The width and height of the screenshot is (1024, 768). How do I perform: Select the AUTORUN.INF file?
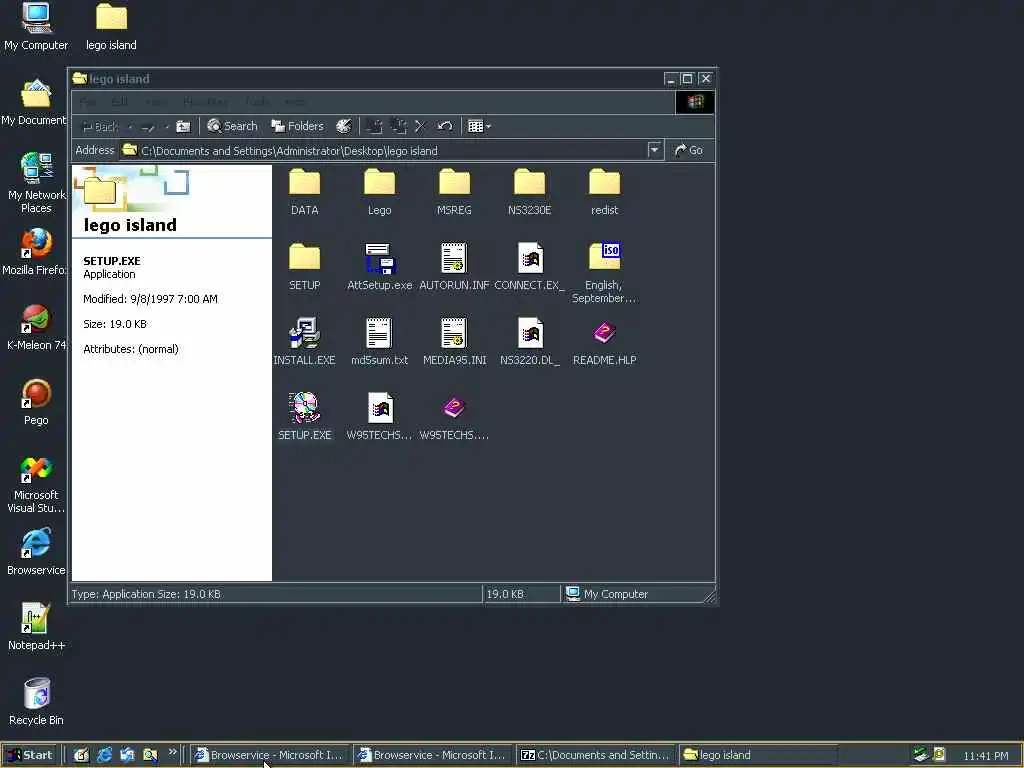454,266
